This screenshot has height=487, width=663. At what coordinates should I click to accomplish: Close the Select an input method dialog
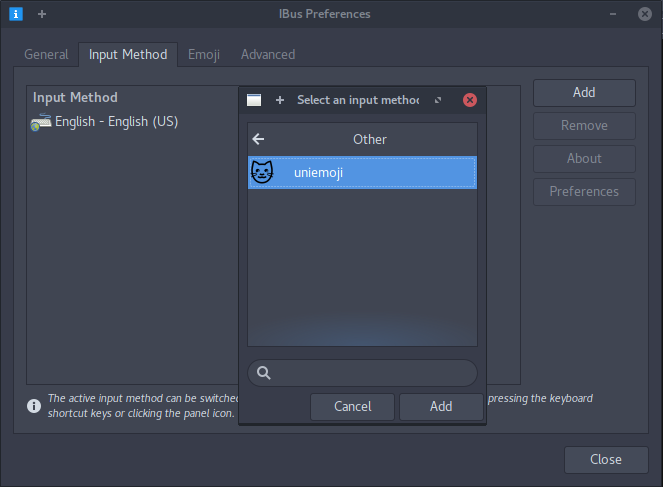pos(470,100)
